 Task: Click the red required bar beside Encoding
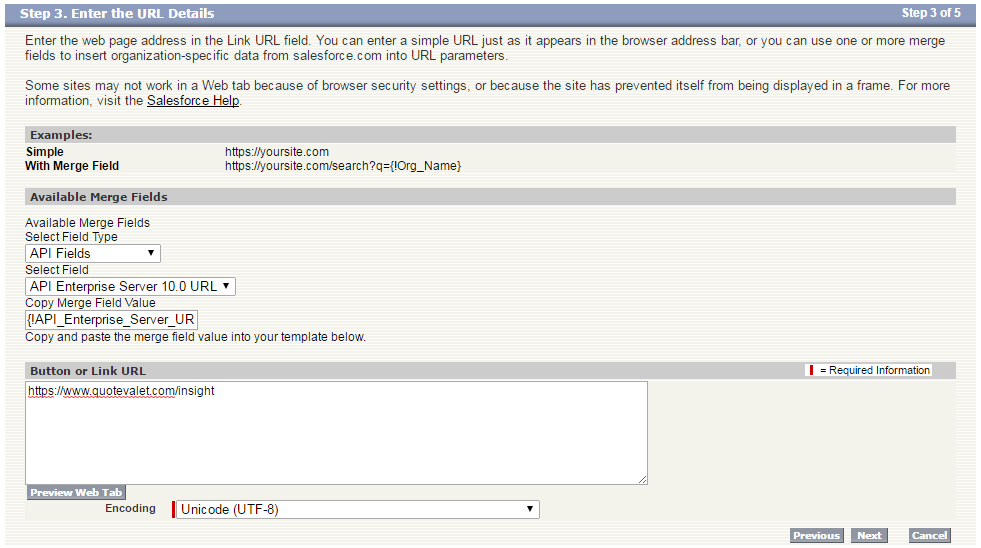click(174, 509)
